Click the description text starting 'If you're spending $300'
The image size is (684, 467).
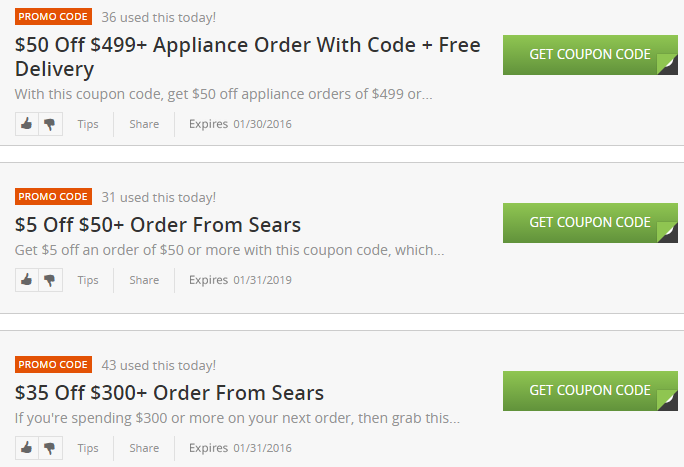[x=237, y=418]
